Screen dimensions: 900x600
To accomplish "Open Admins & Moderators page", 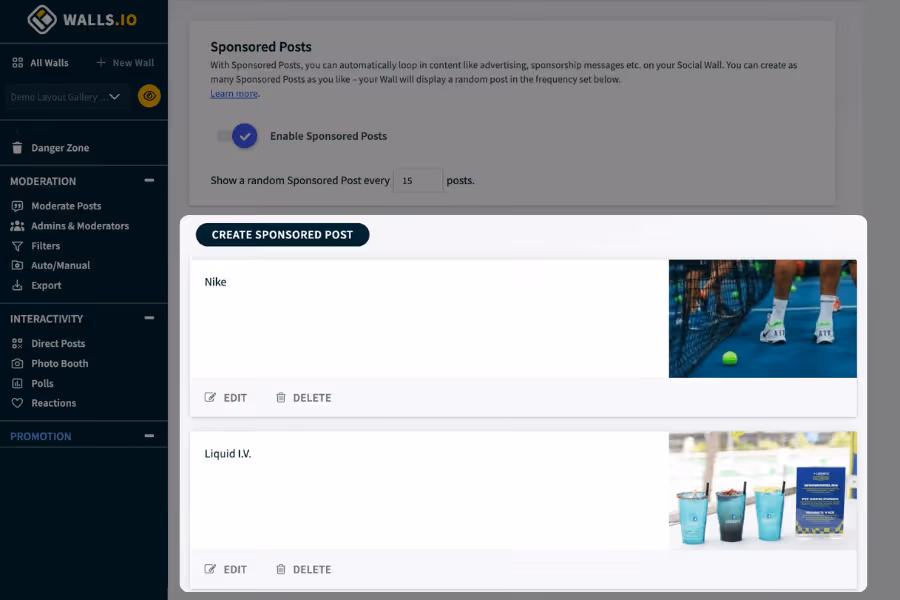I will tap(80, 226).
